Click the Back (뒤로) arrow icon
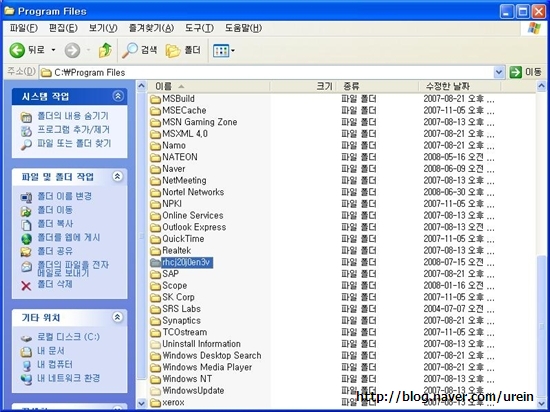The height and width of the screenshot is (412, 550). [x=17, y=50]
